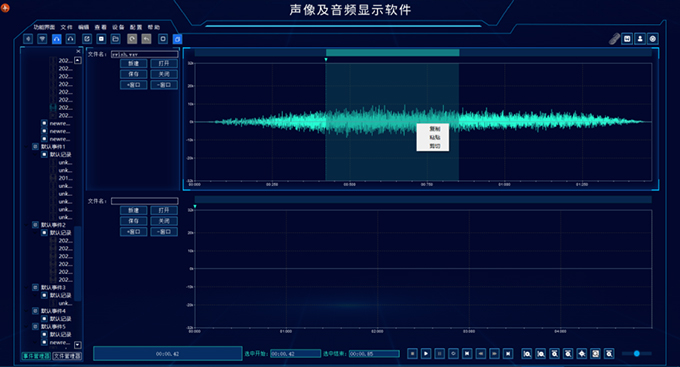Click the gray undo arrow icon
The image size is (680, 367).
pos(147,39)
